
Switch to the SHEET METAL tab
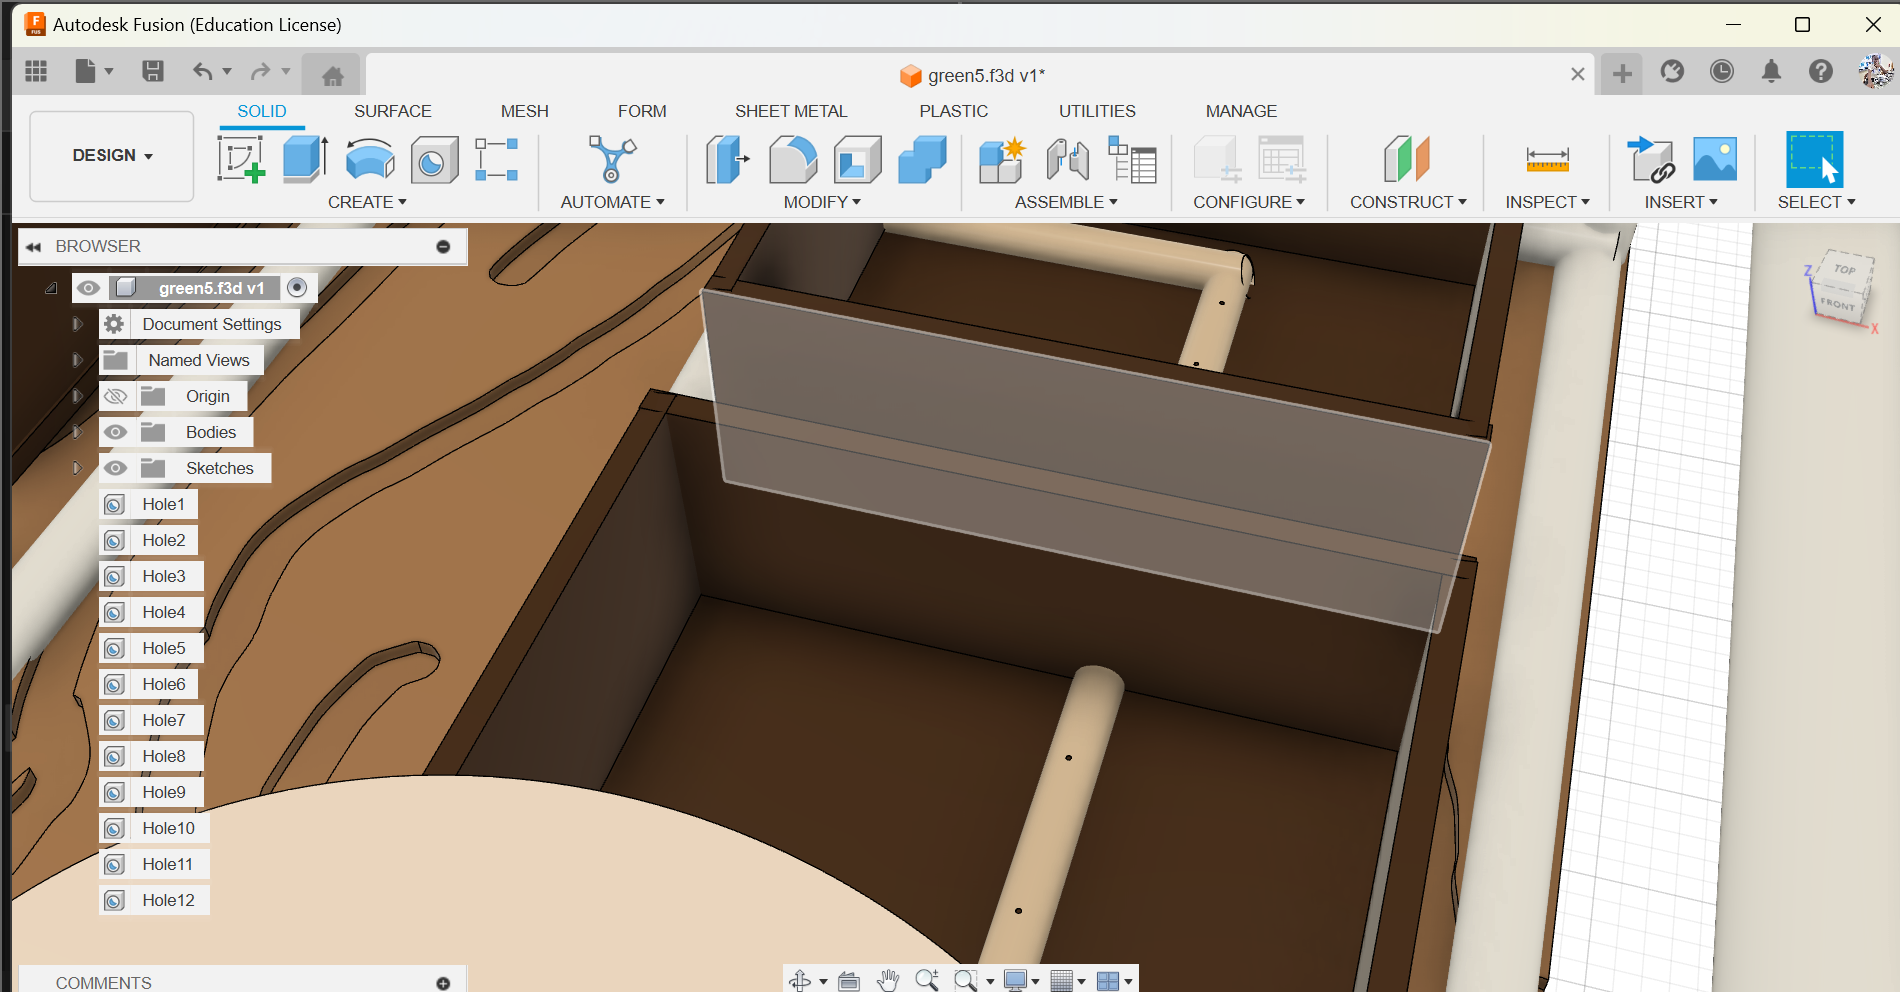pos(791,111)
